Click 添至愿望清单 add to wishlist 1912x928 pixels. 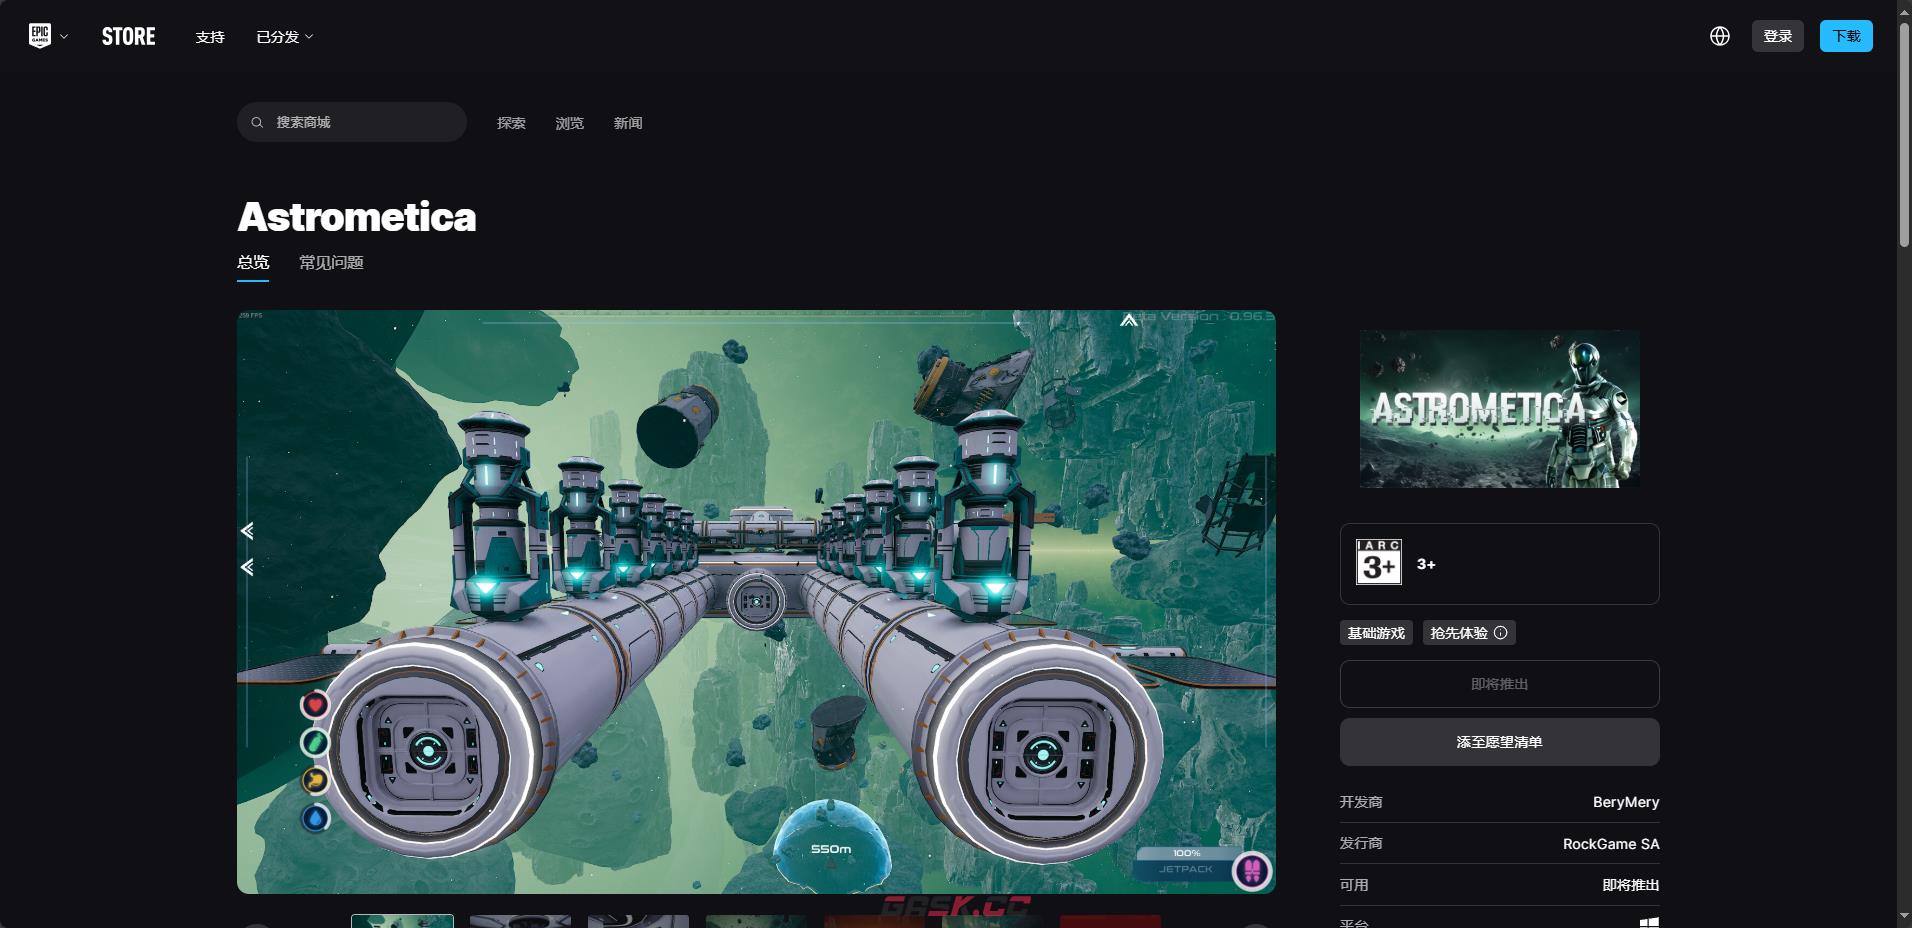1499,742
